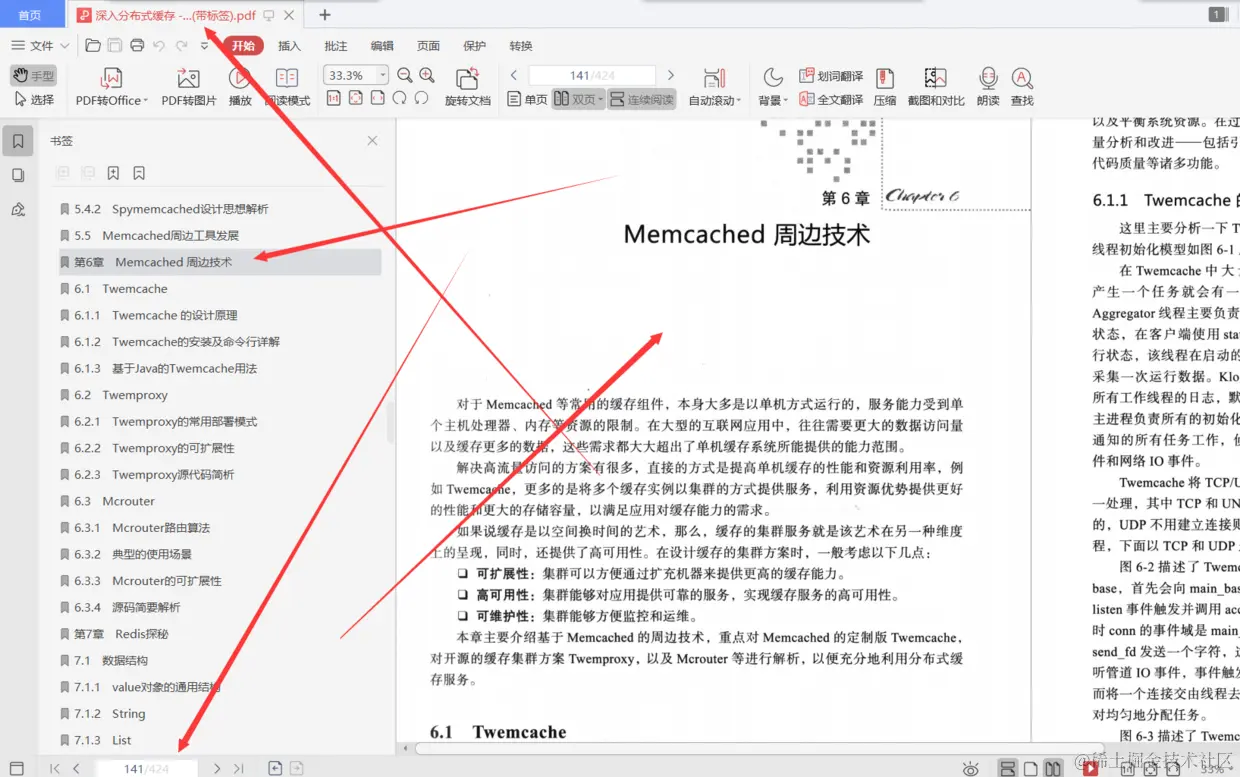Open zoom percentage dropdown 33.3%
1240x777 pixels.
tap(383, 76)
